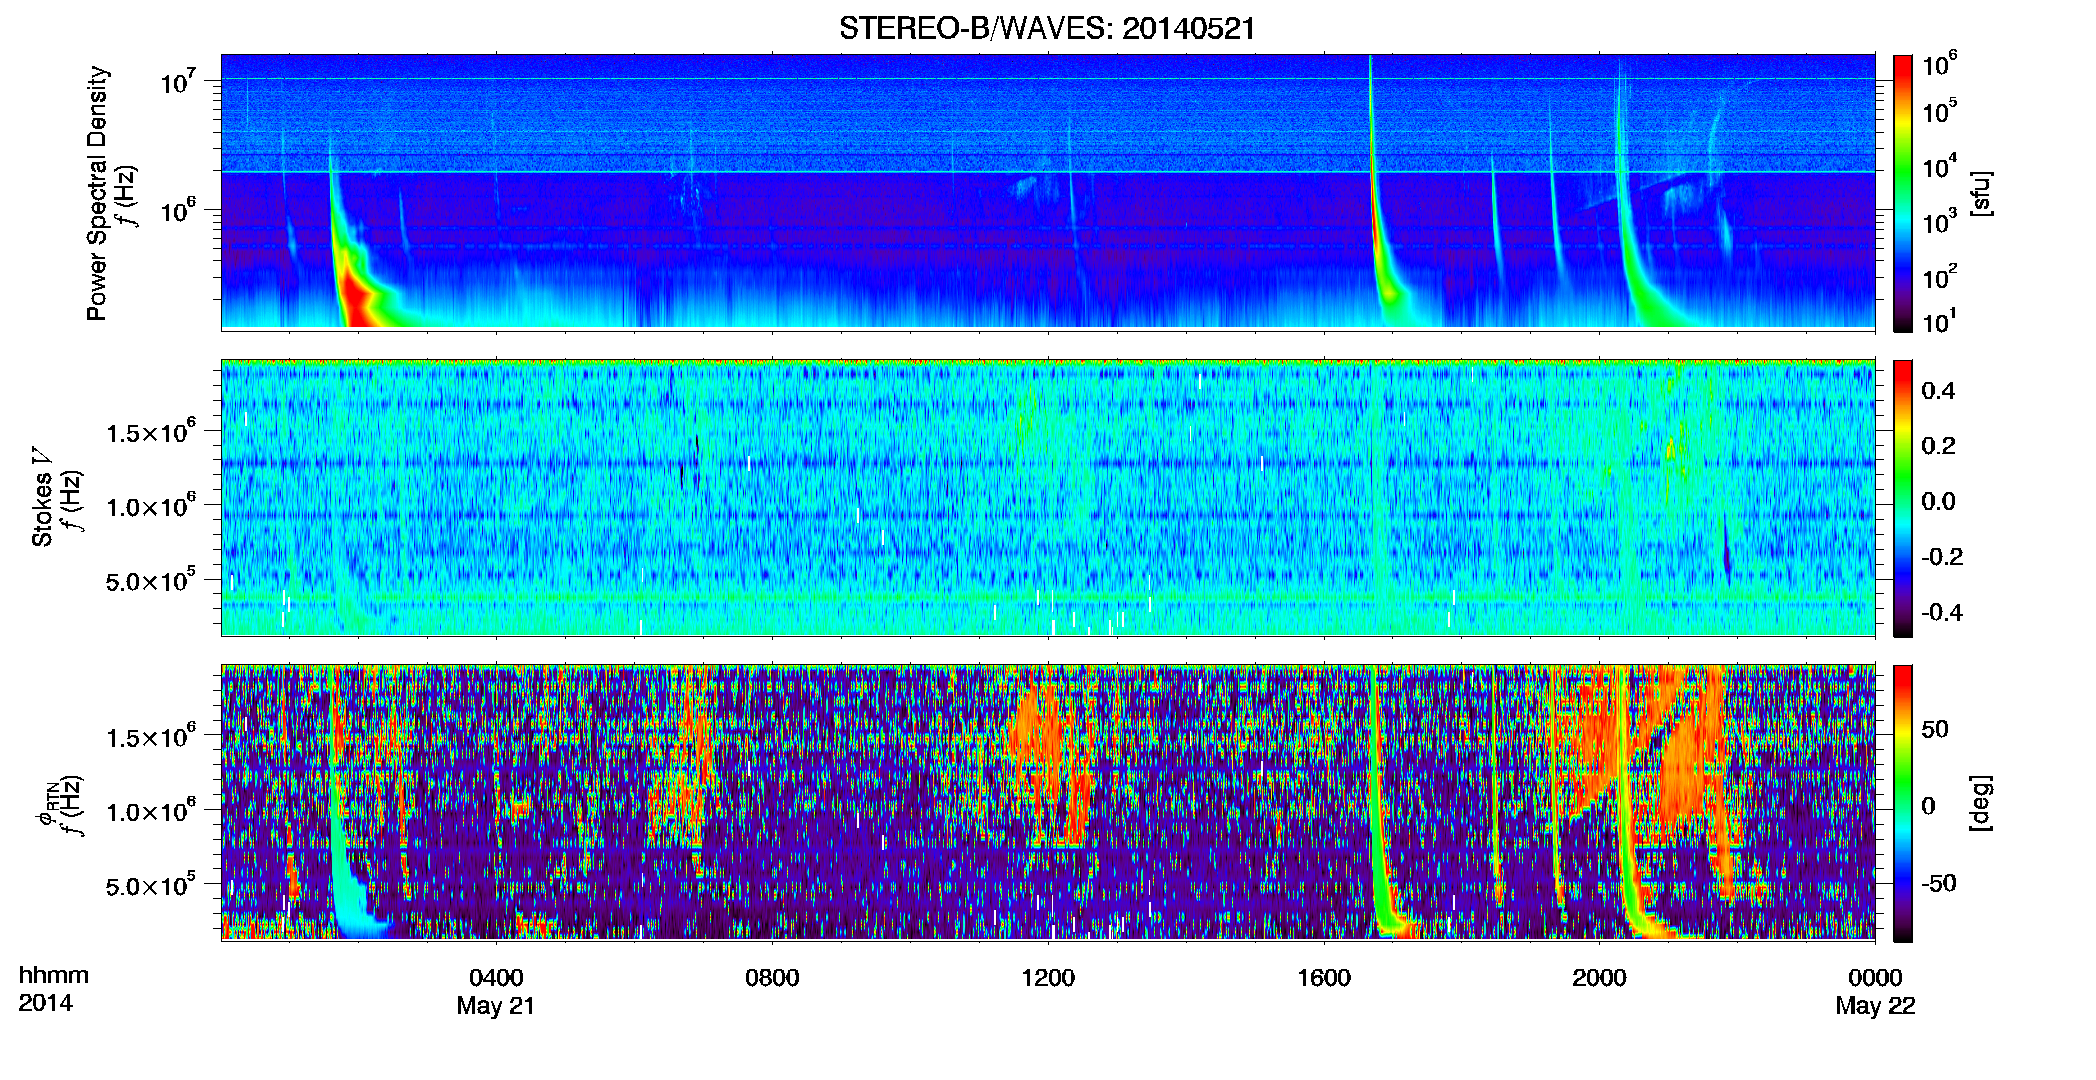Click the φRTN degrees colorbar
Screen dimensions: 2096x1080
tap(1903, 803)
